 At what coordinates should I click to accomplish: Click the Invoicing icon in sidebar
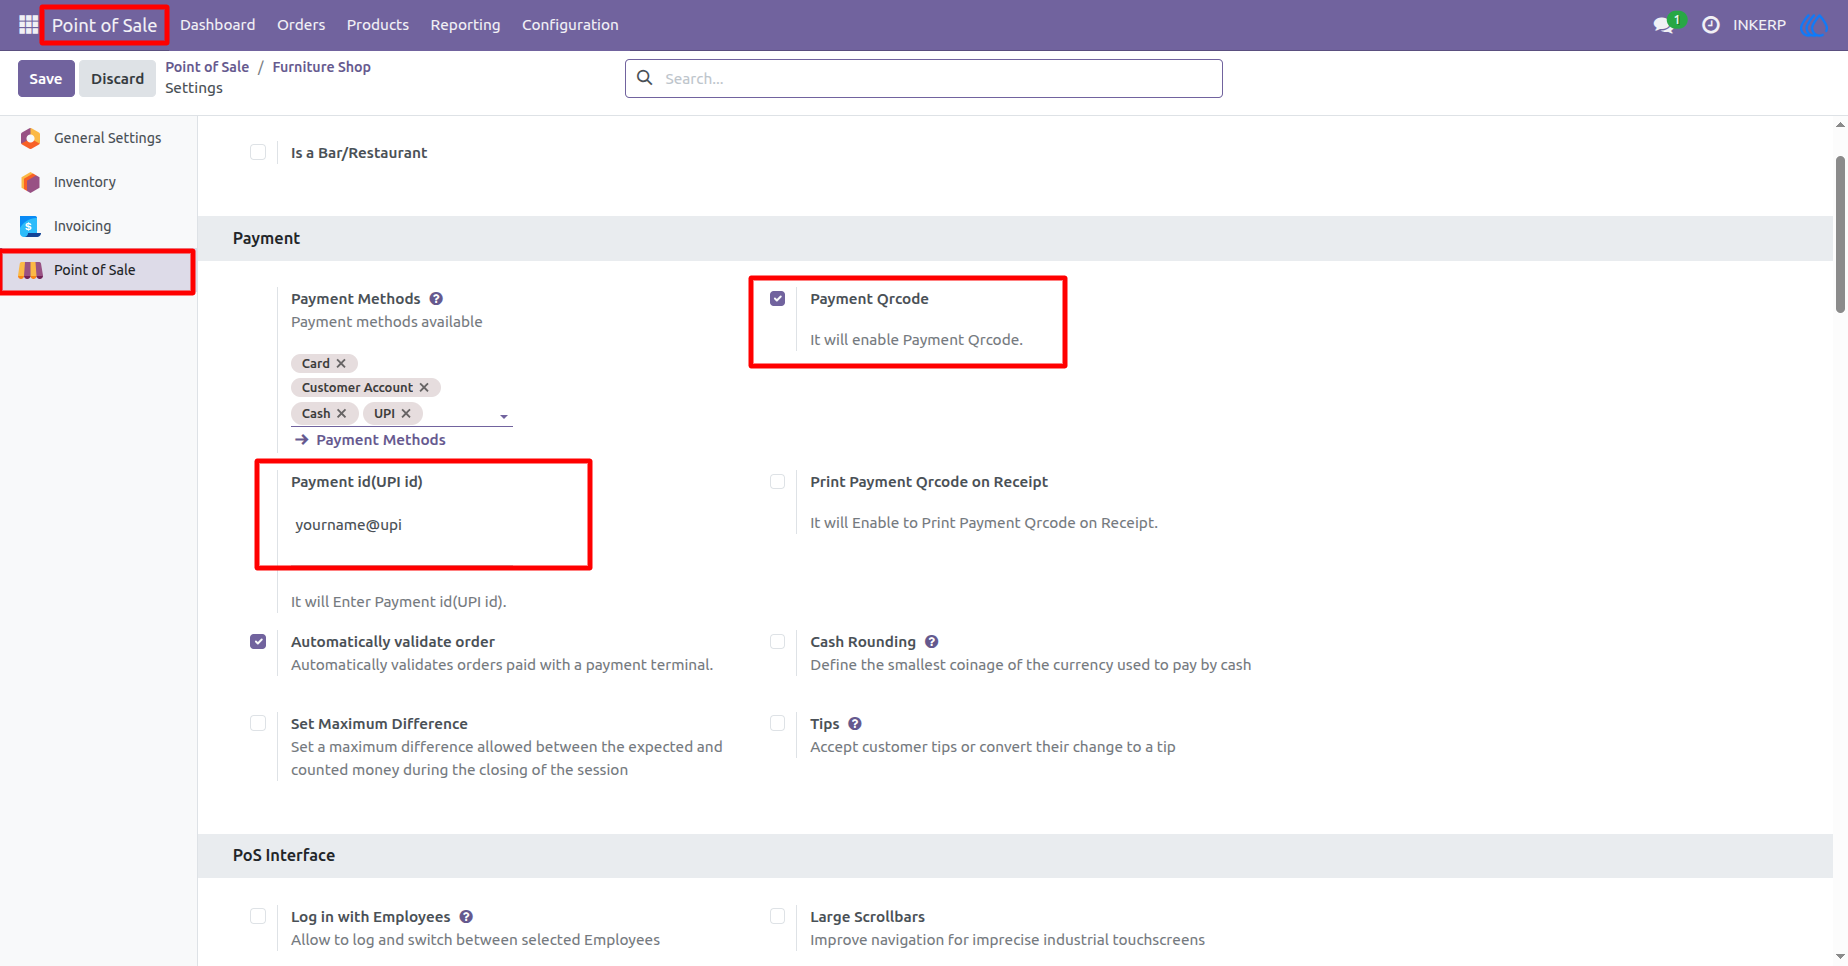(31, 226)
